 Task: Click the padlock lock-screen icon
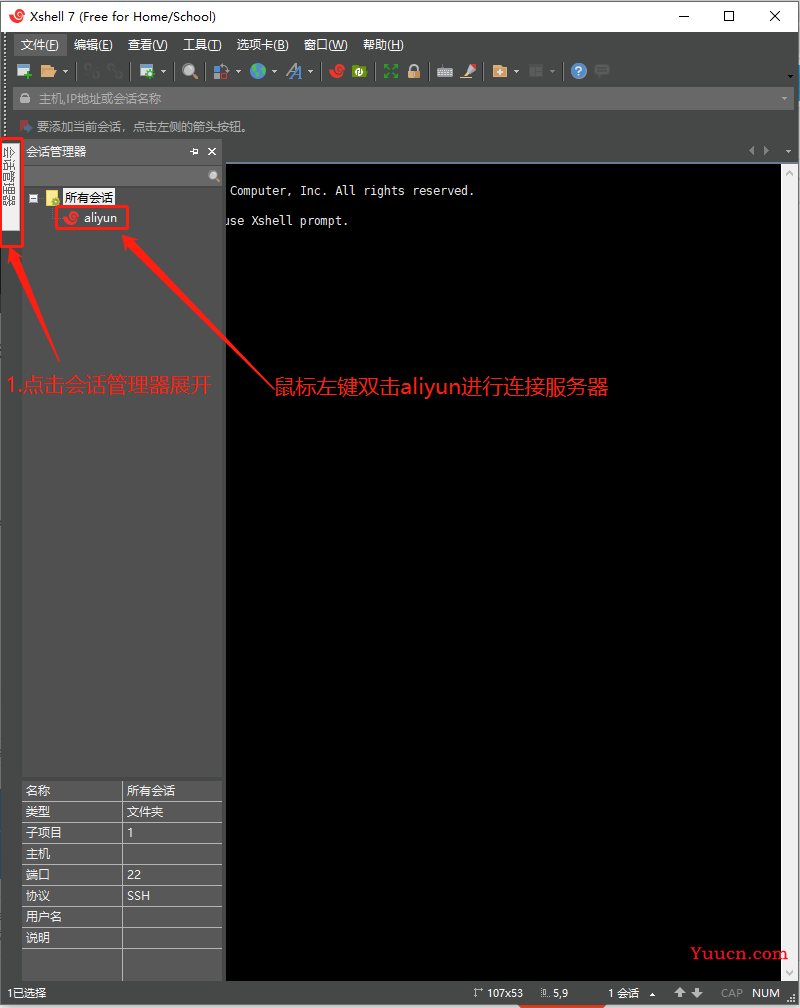click(414, 71)
